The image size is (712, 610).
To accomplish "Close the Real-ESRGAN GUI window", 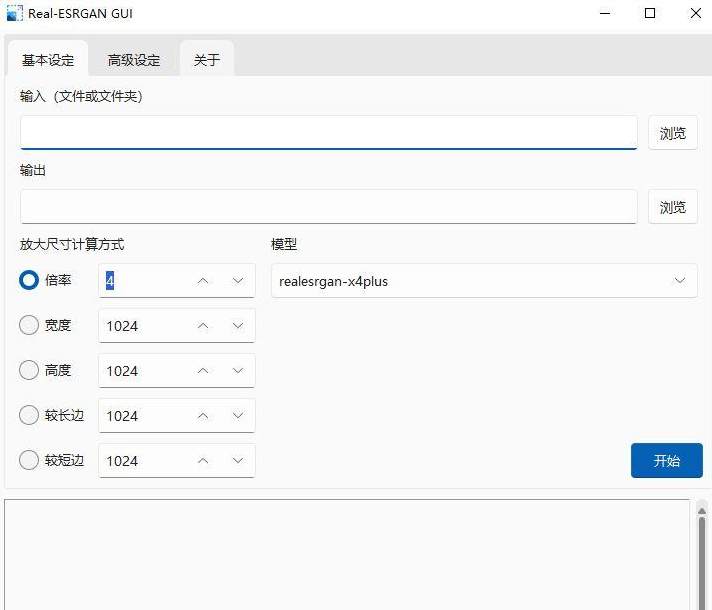I will (695, 13).
